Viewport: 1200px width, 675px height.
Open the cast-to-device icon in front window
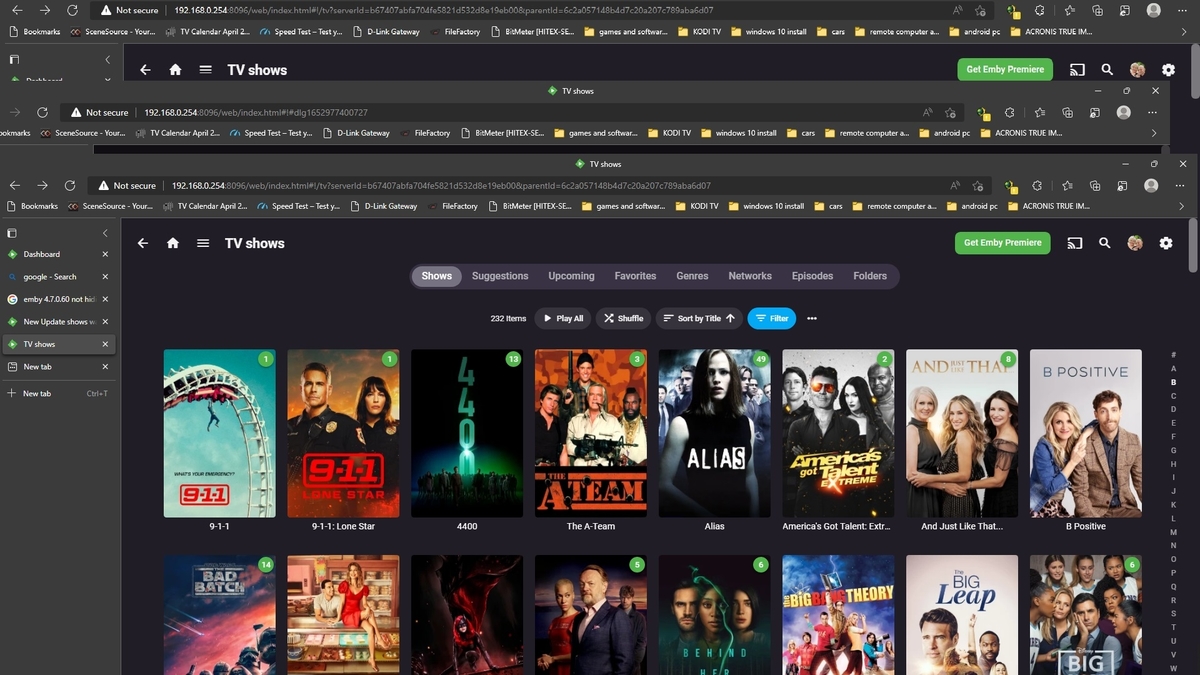1075,243
